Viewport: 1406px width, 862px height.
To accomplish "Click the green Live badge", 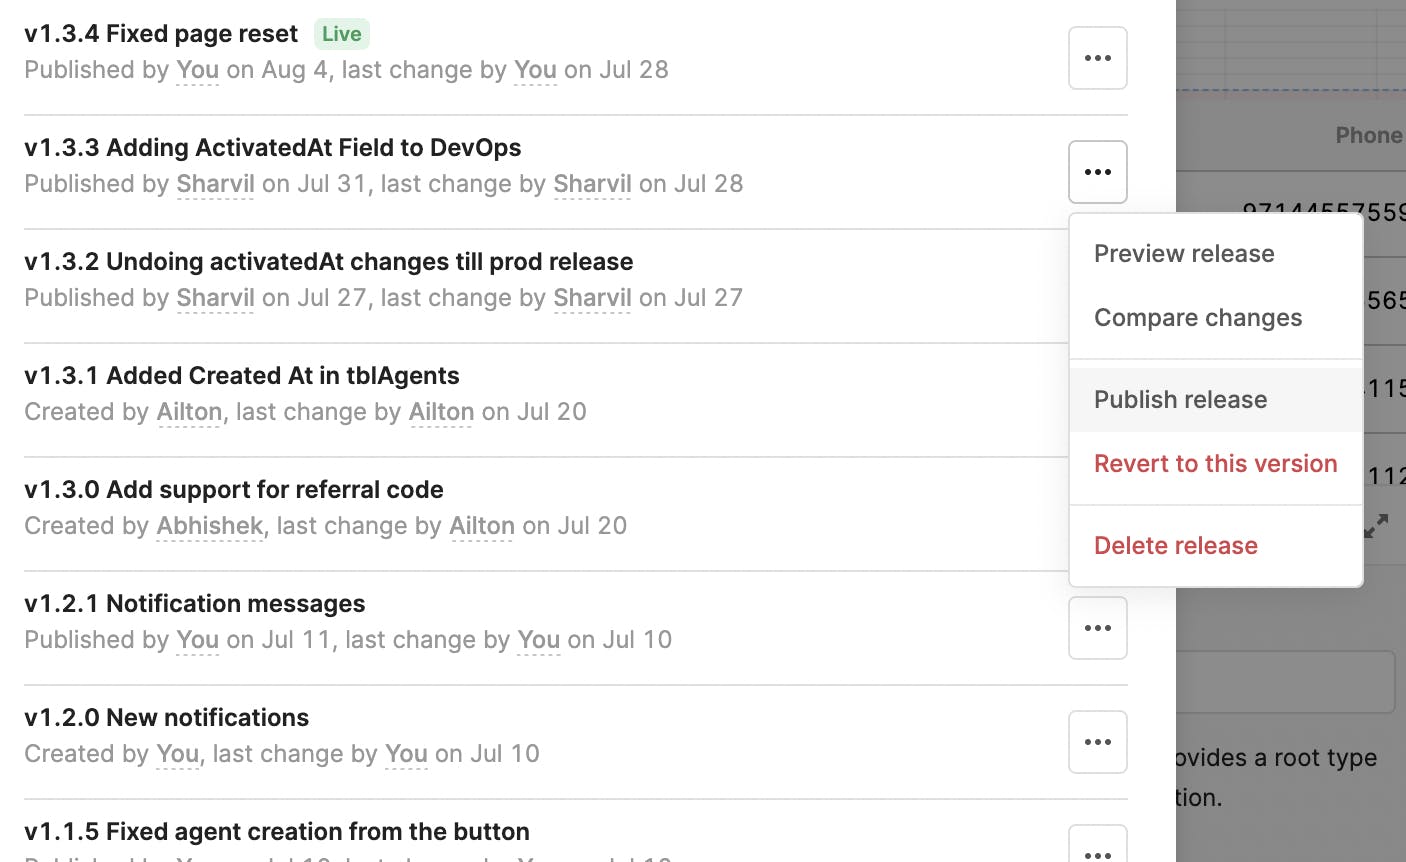I will 342,34.
